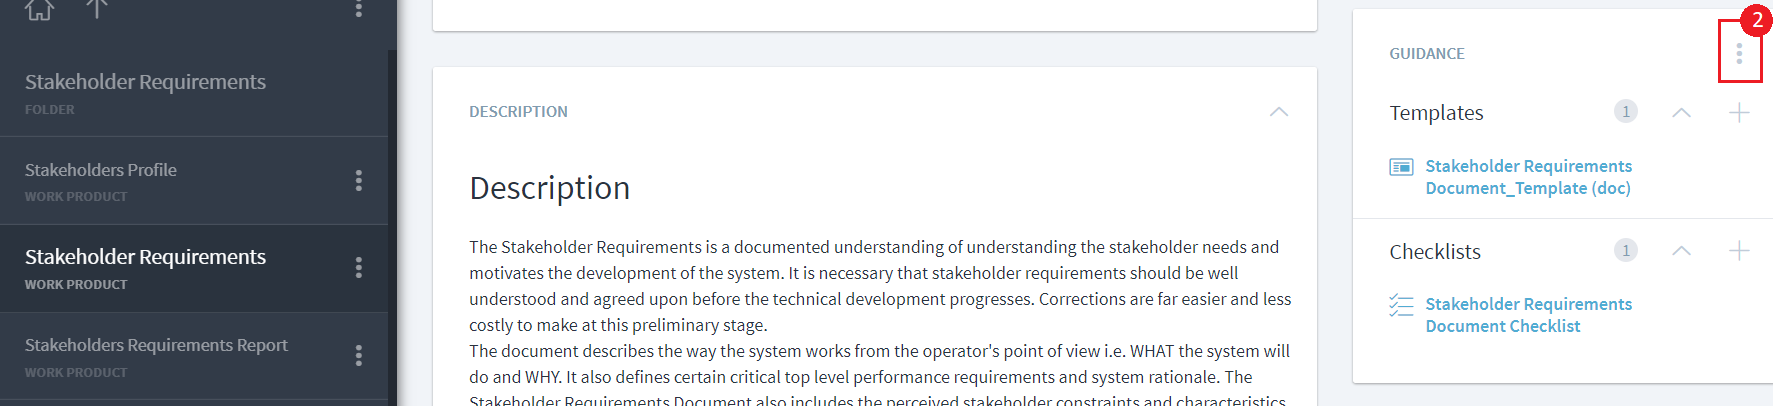
Task: Click the home icon in sidebar
Action: [x=39, y=9]
